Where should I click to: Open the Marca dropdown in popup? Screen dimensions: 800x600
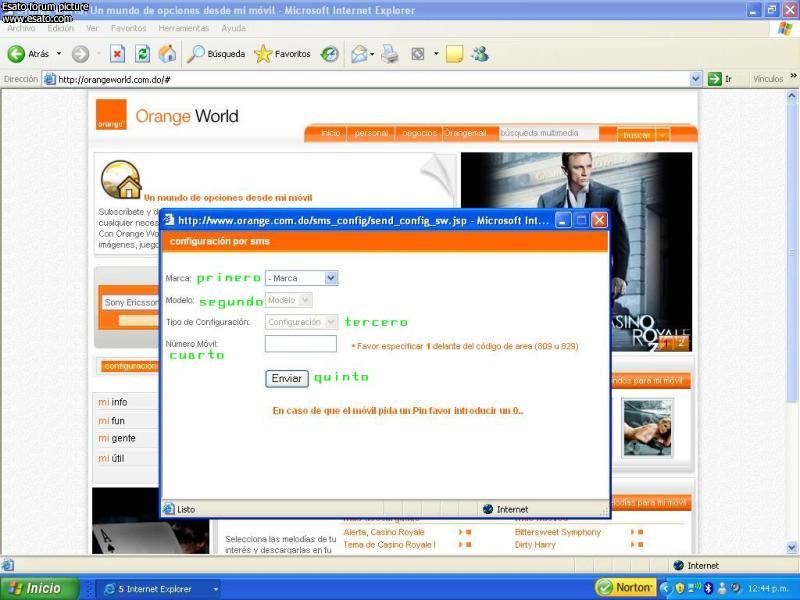[x=301, y=278]
